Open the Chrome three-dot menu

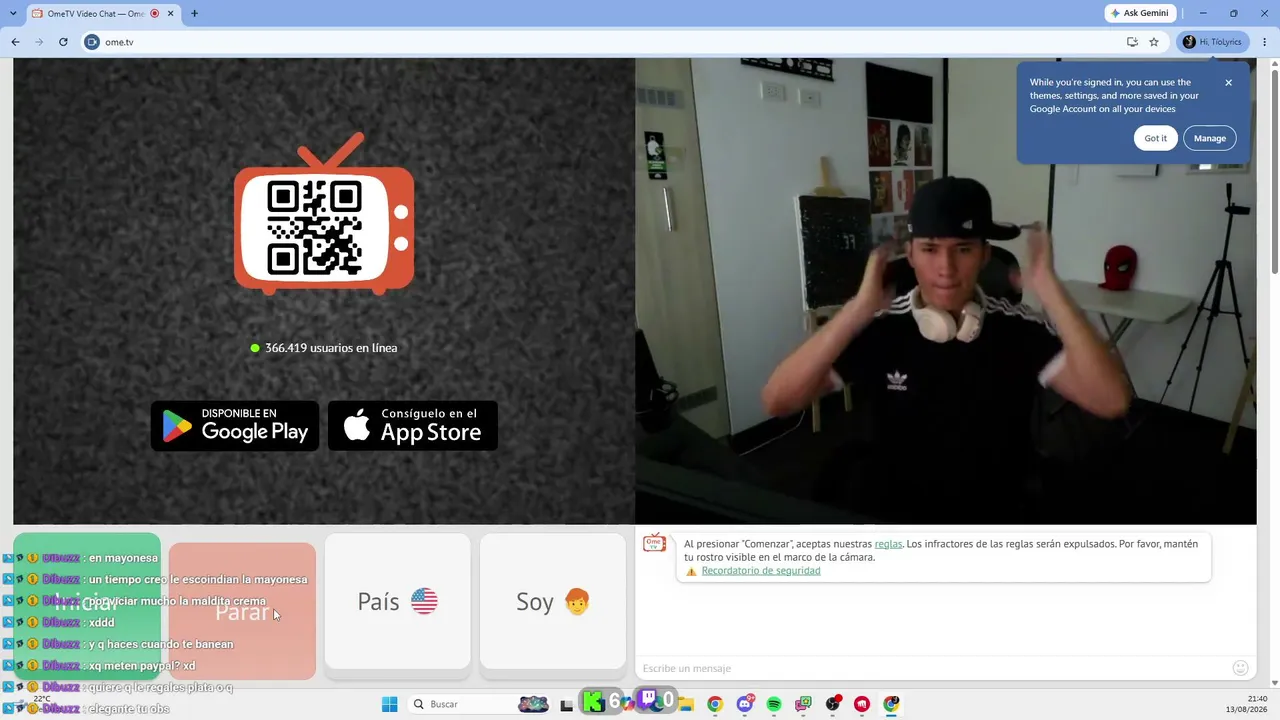click(x=1265, y=42)
